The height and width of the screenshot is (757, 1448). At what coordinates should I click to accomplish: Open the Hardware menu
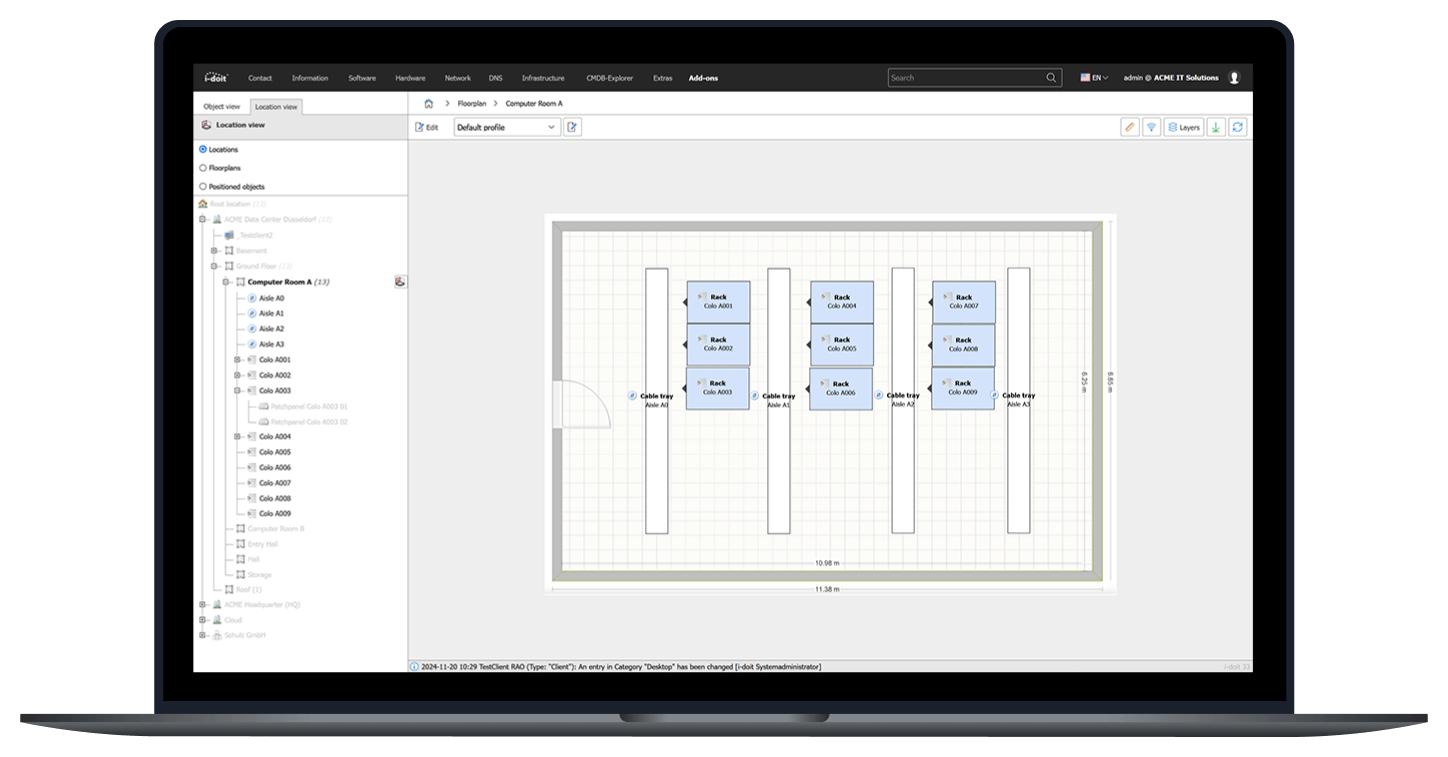click(410, 78)
